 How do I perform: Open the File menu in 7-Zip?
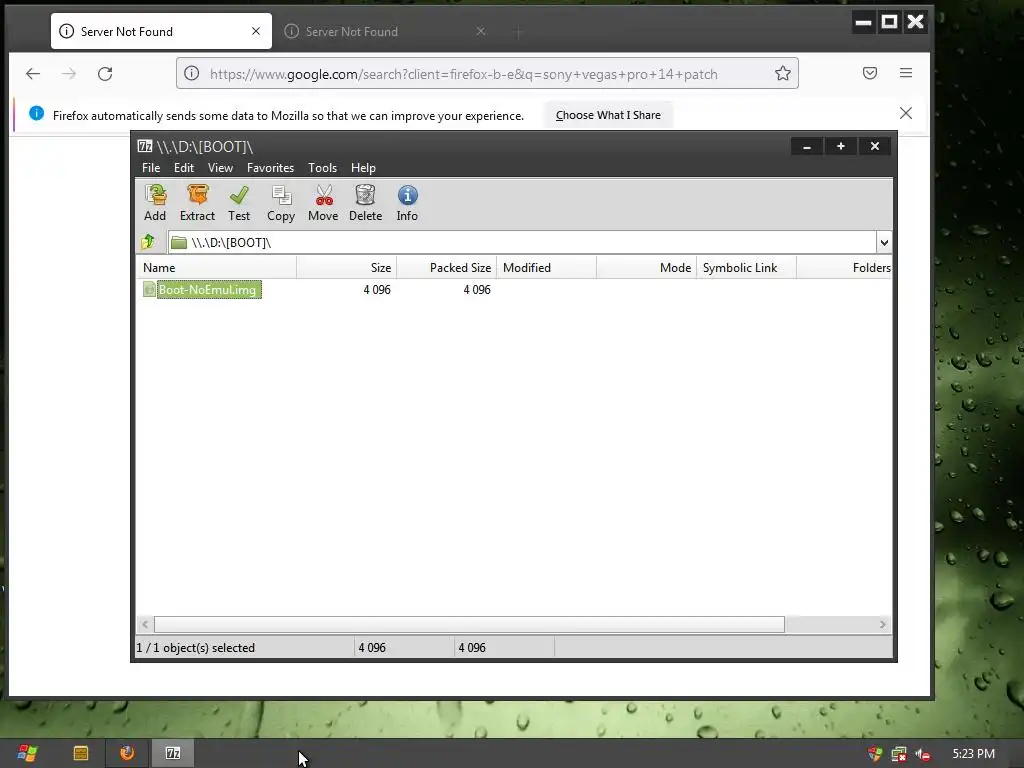click(x=151, y=168)
